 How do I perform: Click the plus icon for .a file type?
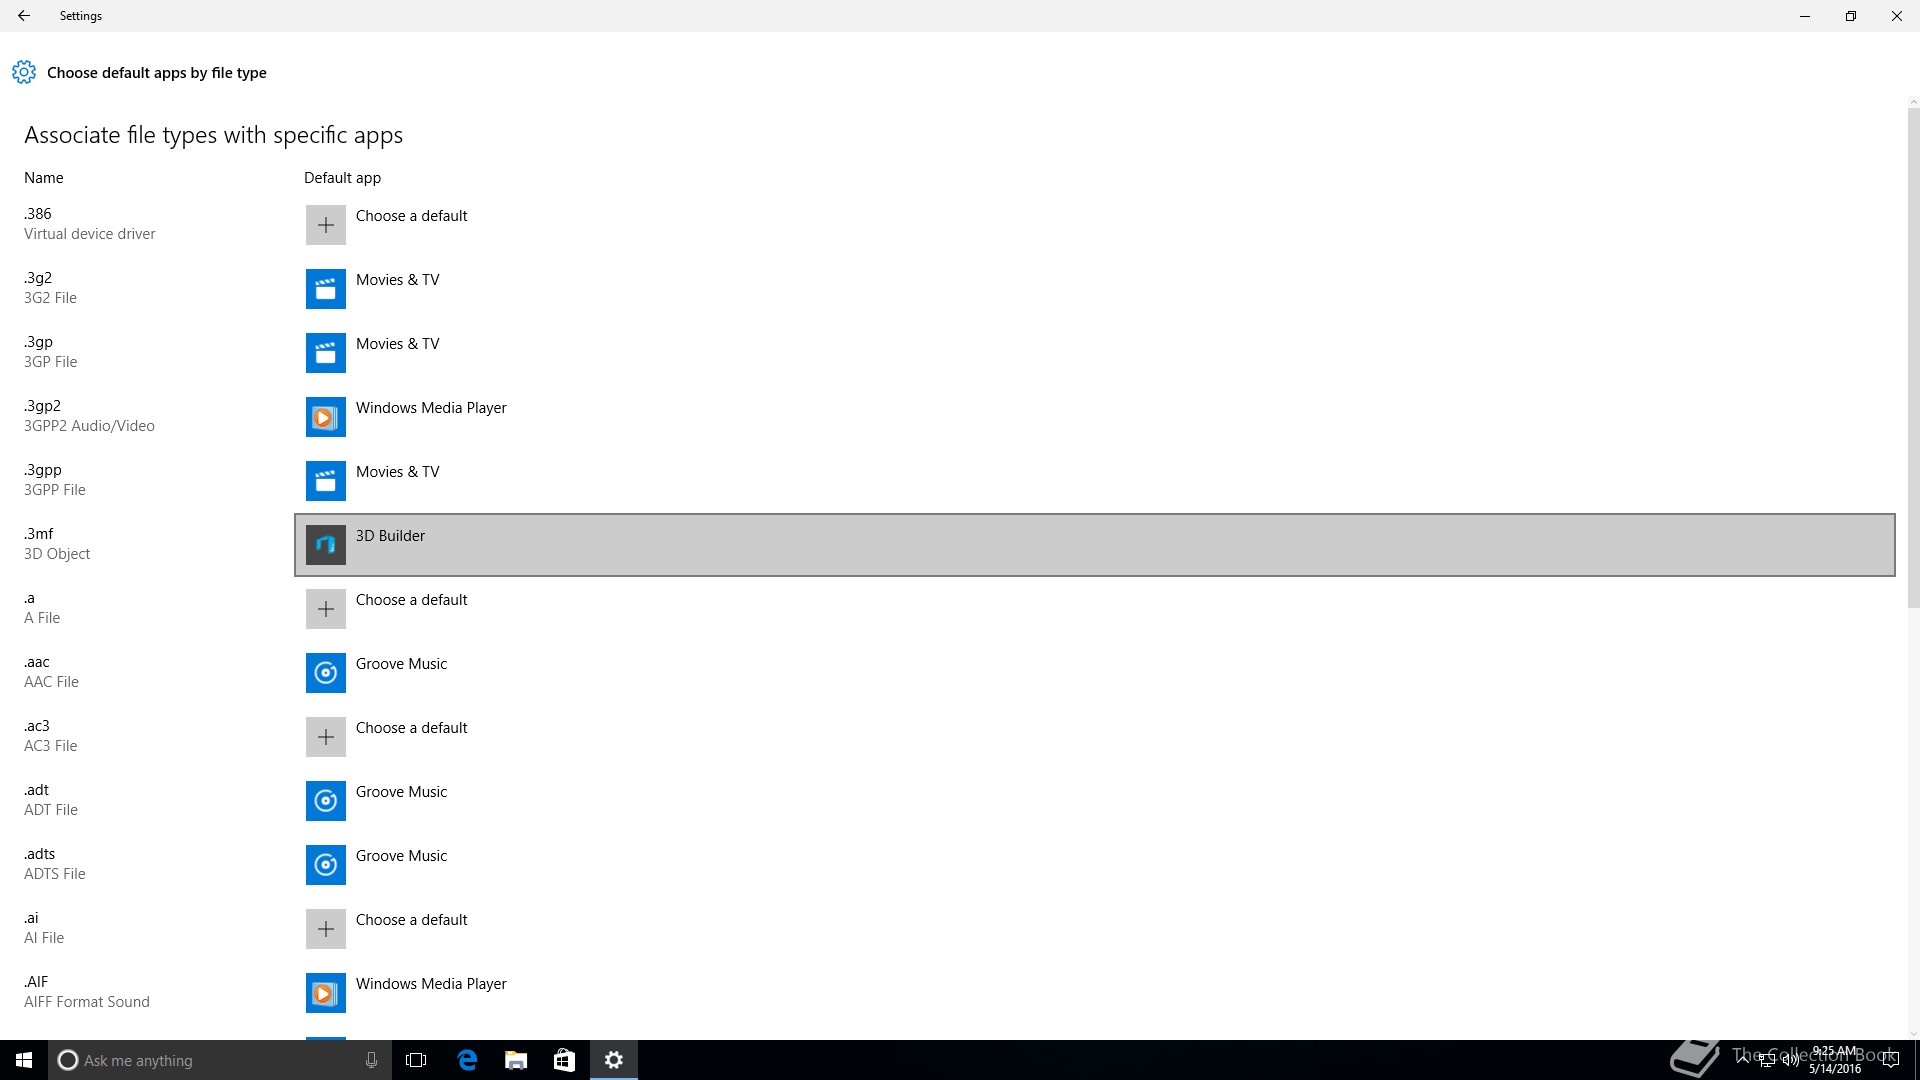click(326, 609)
